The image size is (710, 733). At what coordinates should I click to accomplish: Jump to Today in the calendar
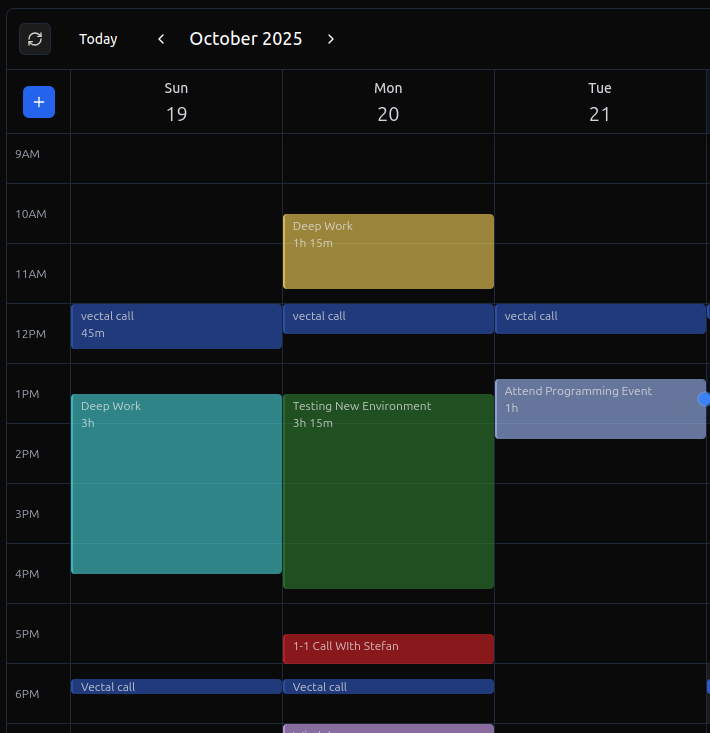98,39
